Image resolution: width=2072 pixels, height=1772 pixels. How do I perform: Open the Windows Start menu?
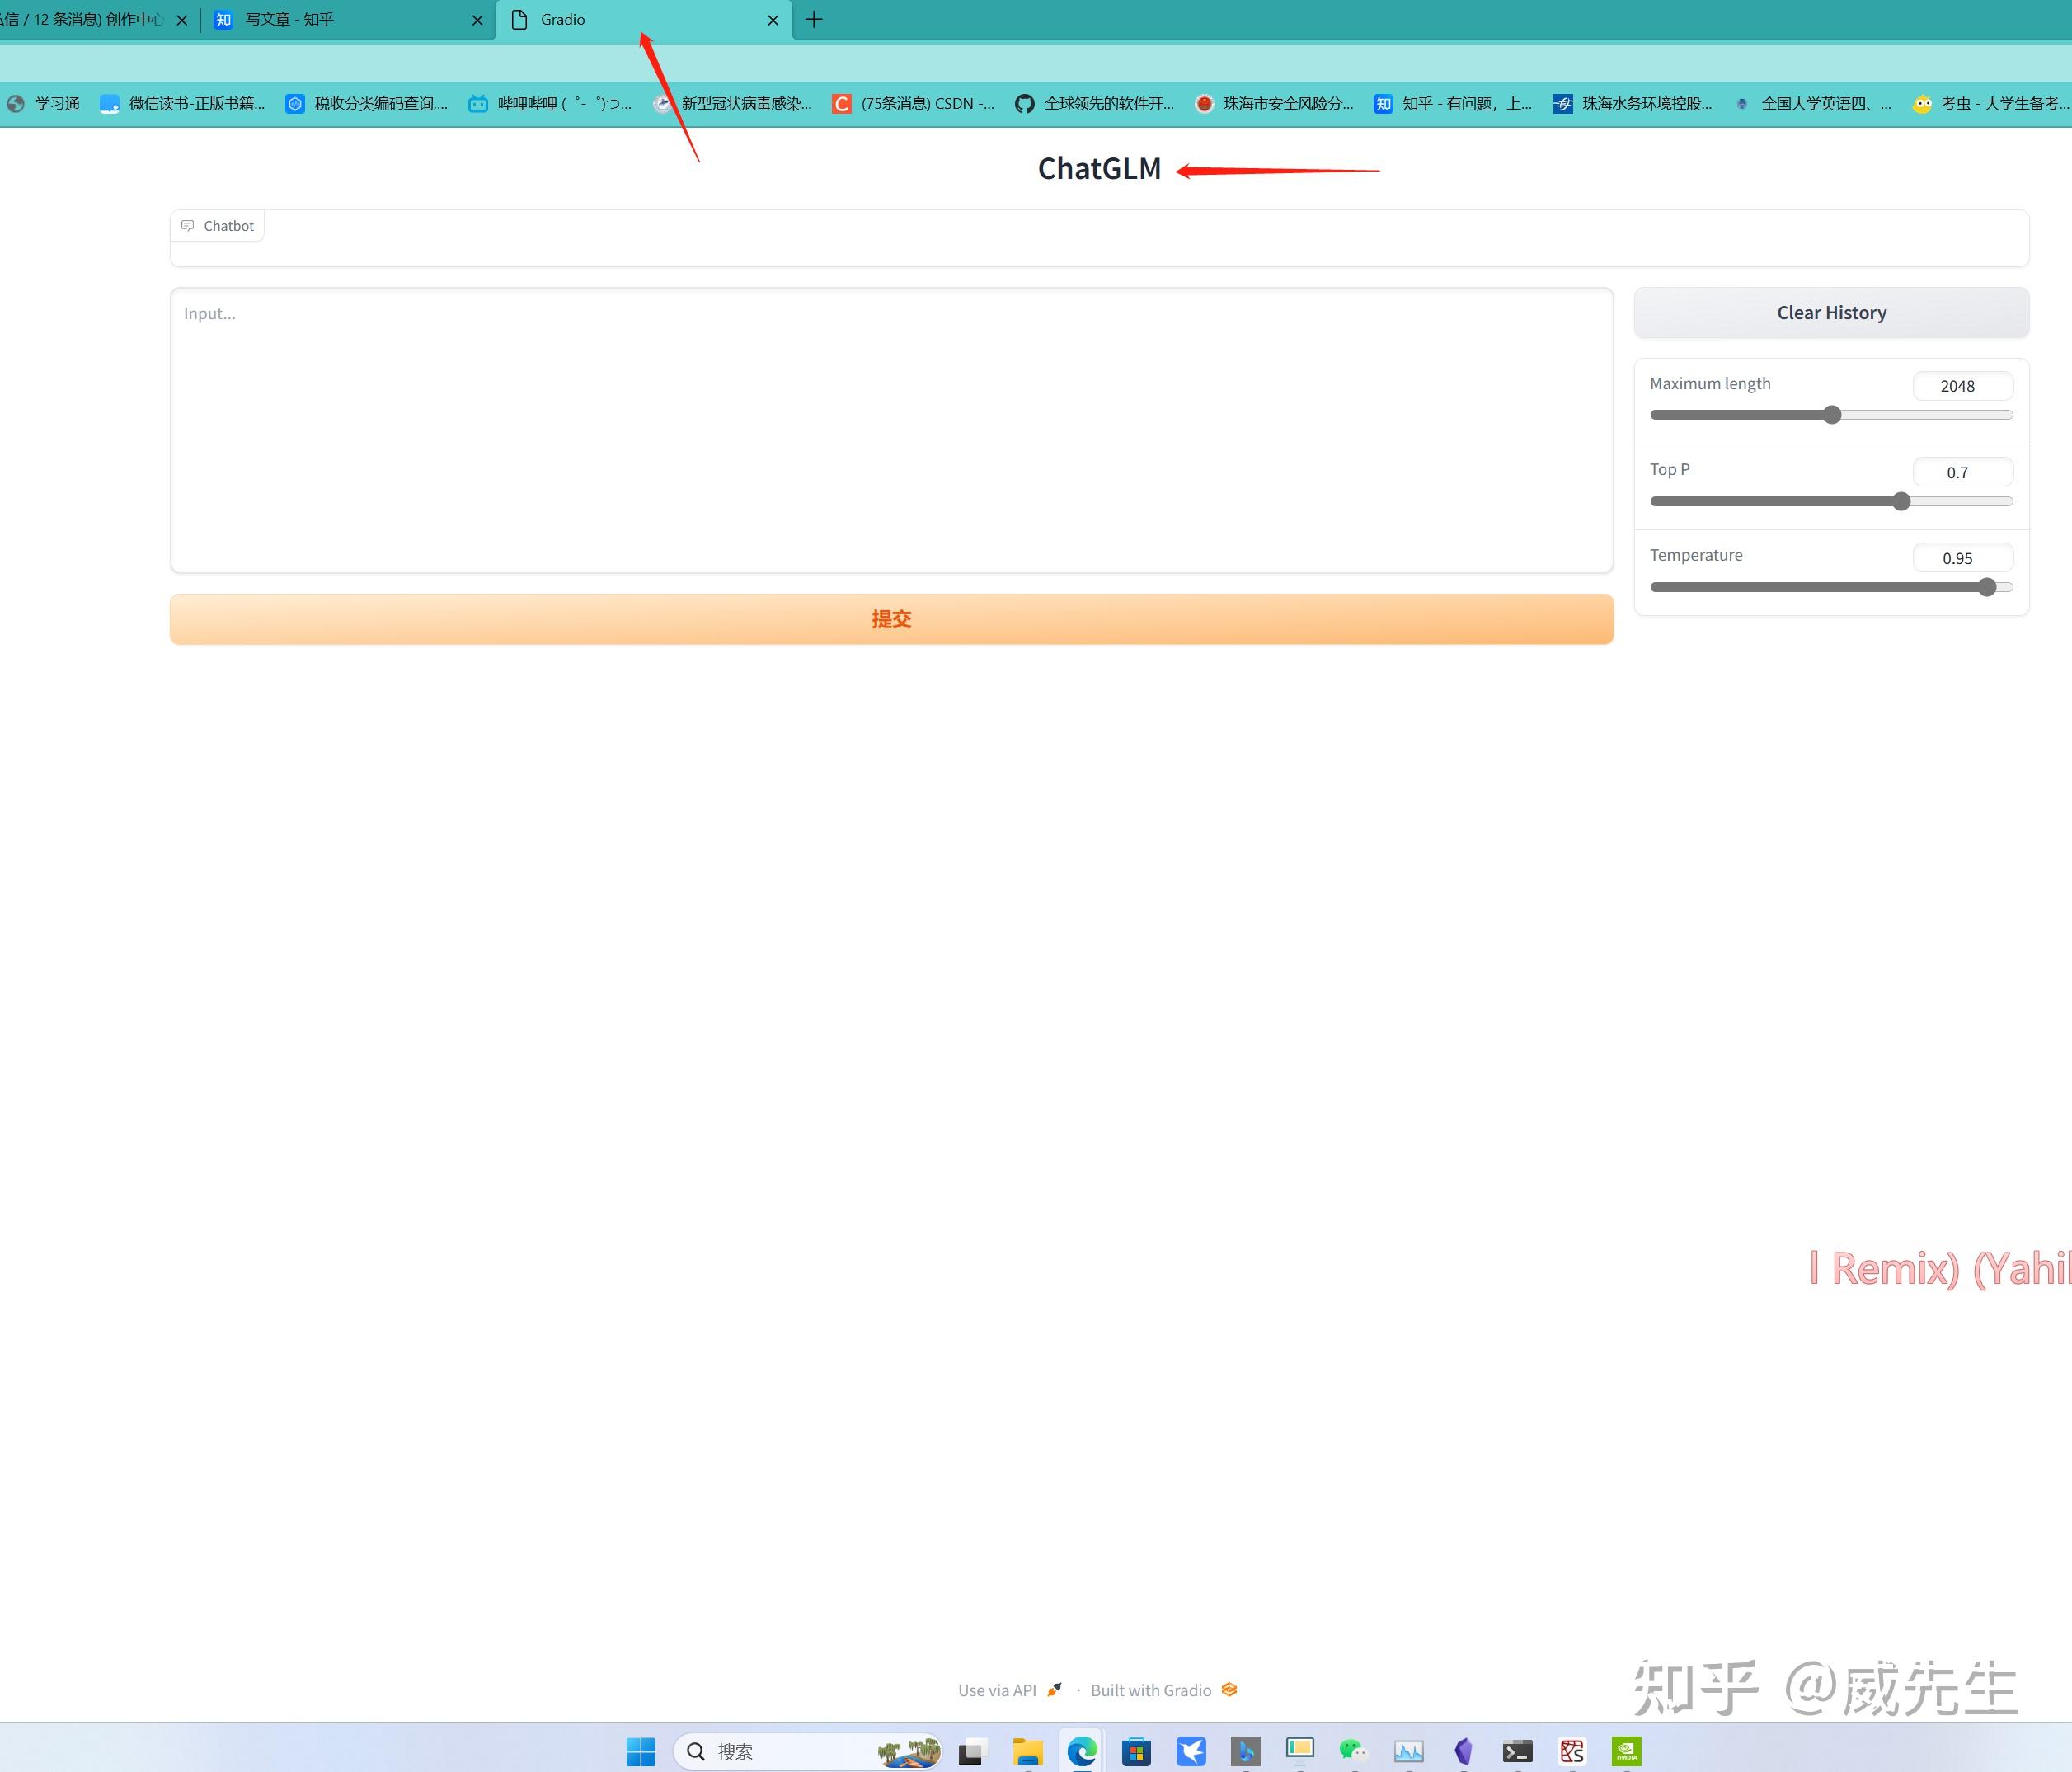coord(640,1751)
